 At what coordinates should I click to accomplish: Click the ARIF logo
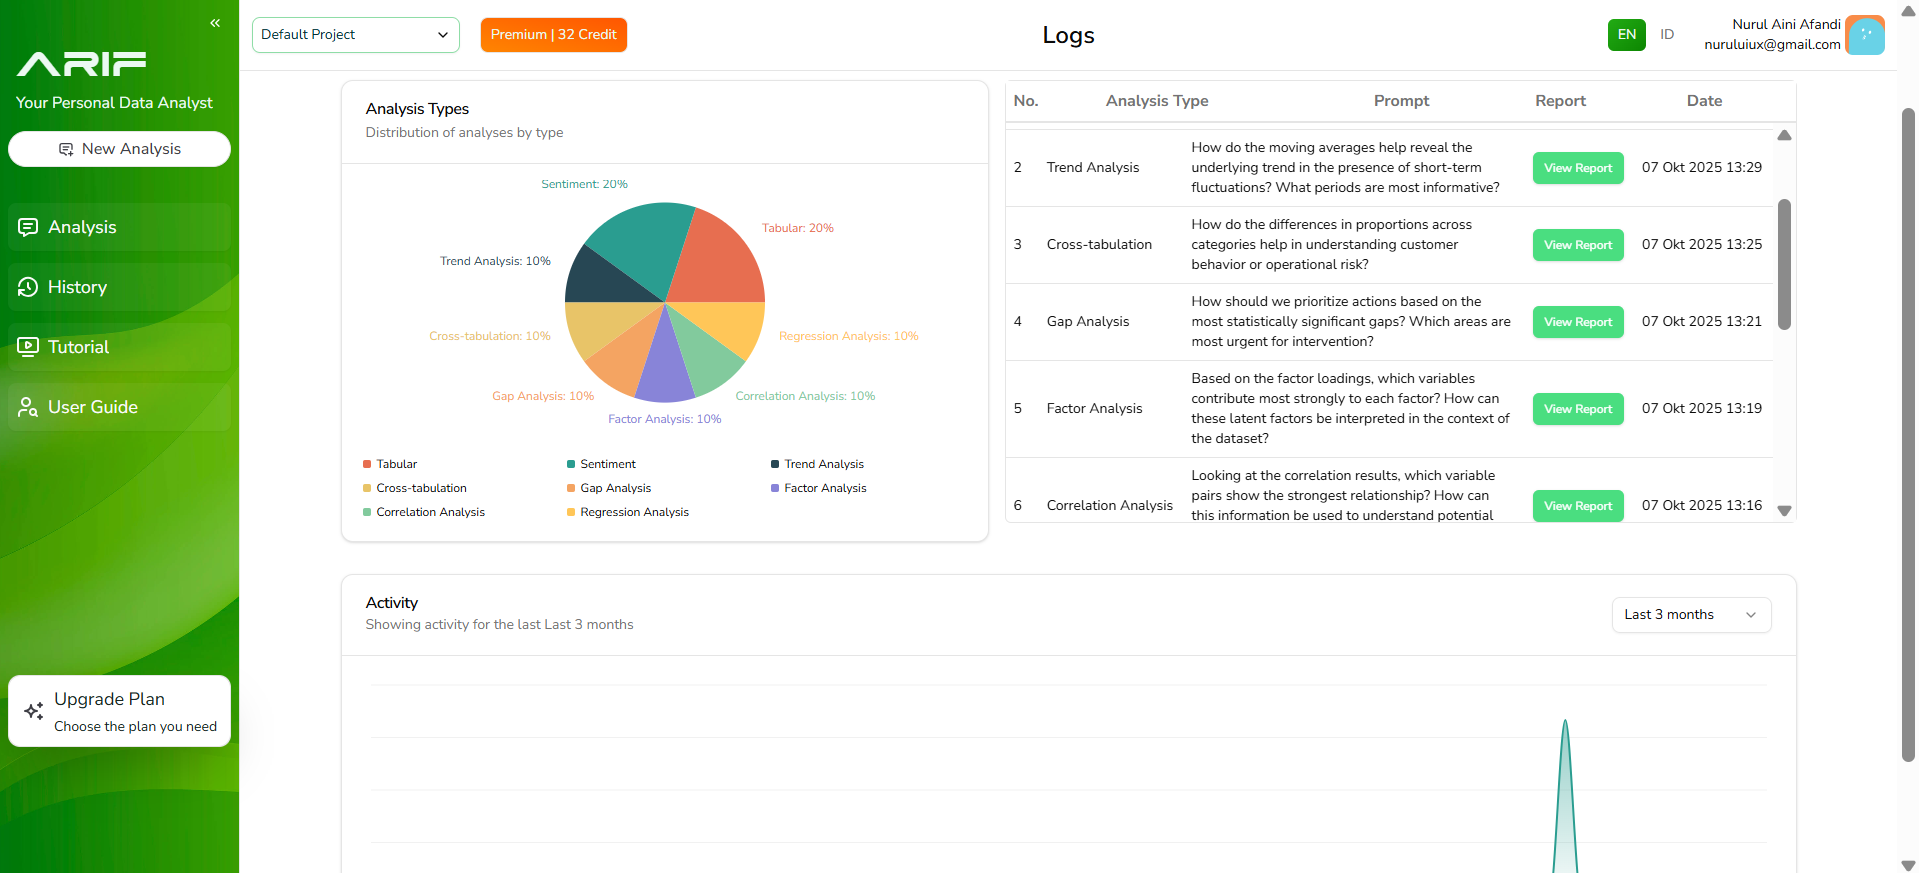pyautogui.click(x=82, y=64)
